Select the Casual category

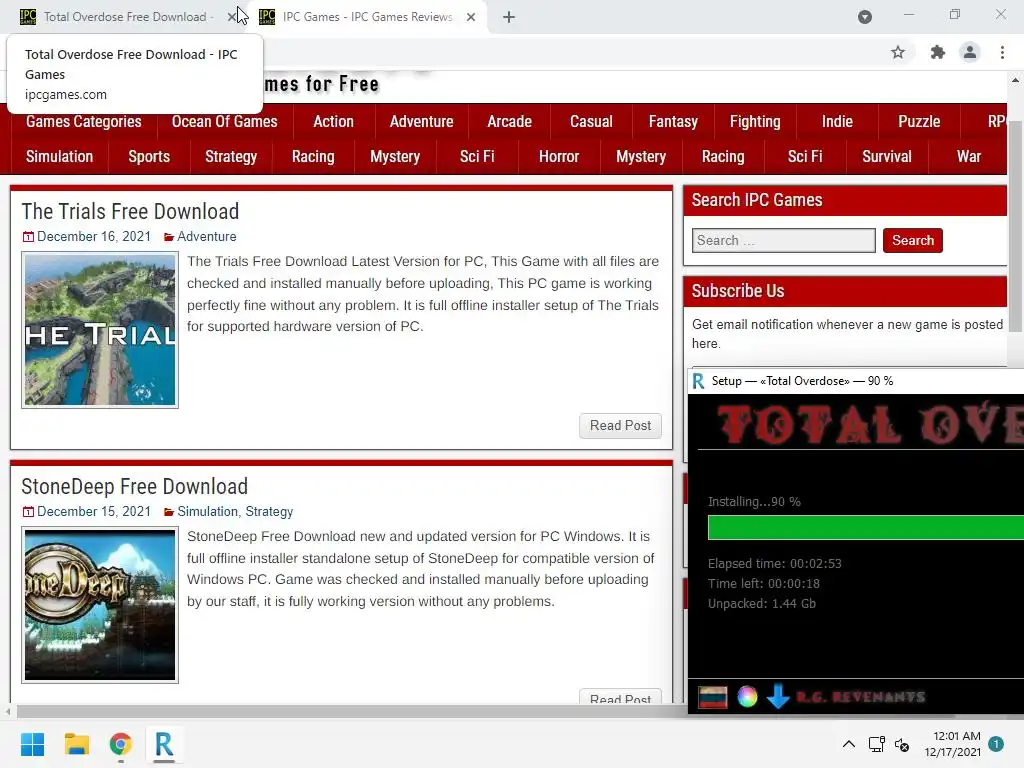point(591,121)
